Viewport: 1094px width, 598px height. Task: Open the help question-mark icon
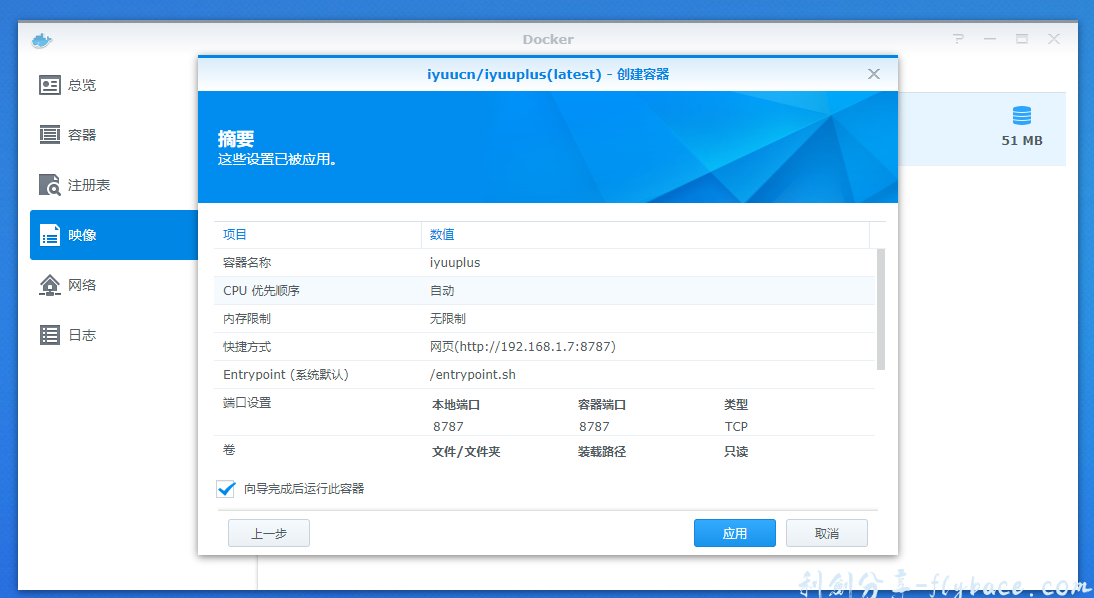pyautogui.click(x=957, y=38)
